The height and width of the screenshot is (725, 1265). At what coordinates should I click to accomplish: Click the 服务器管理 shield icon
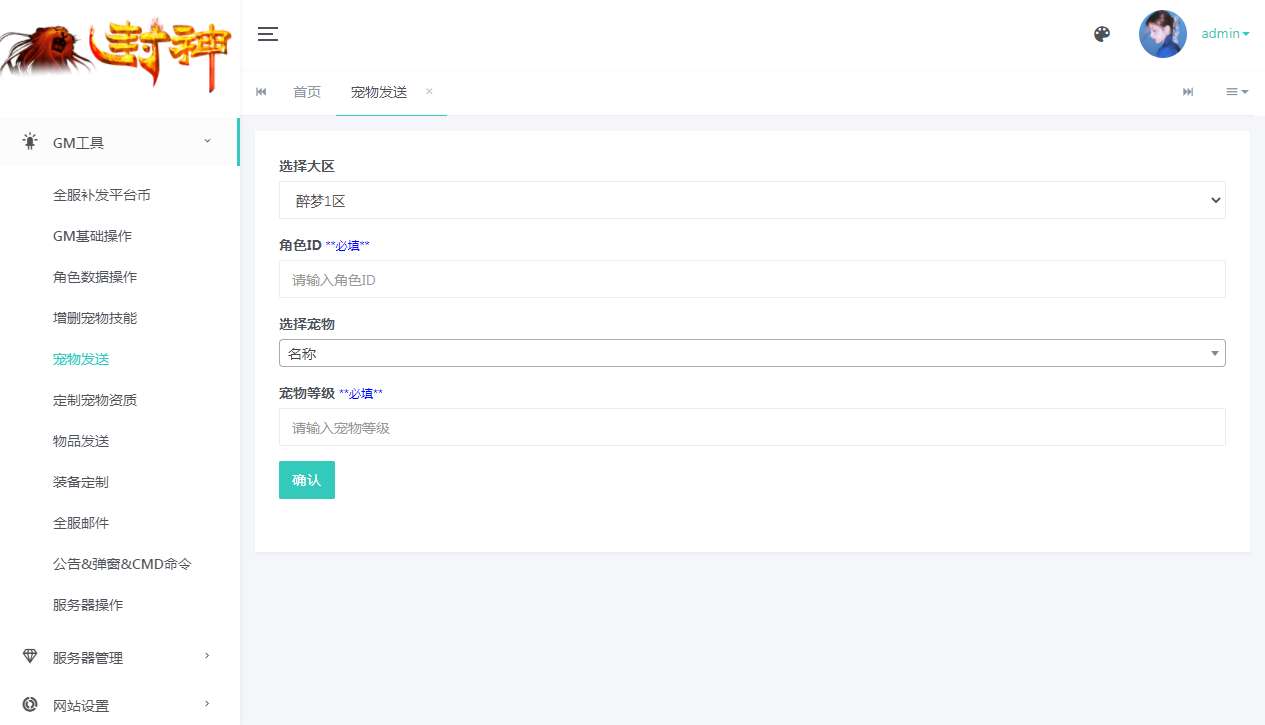(x=29, y=657)
